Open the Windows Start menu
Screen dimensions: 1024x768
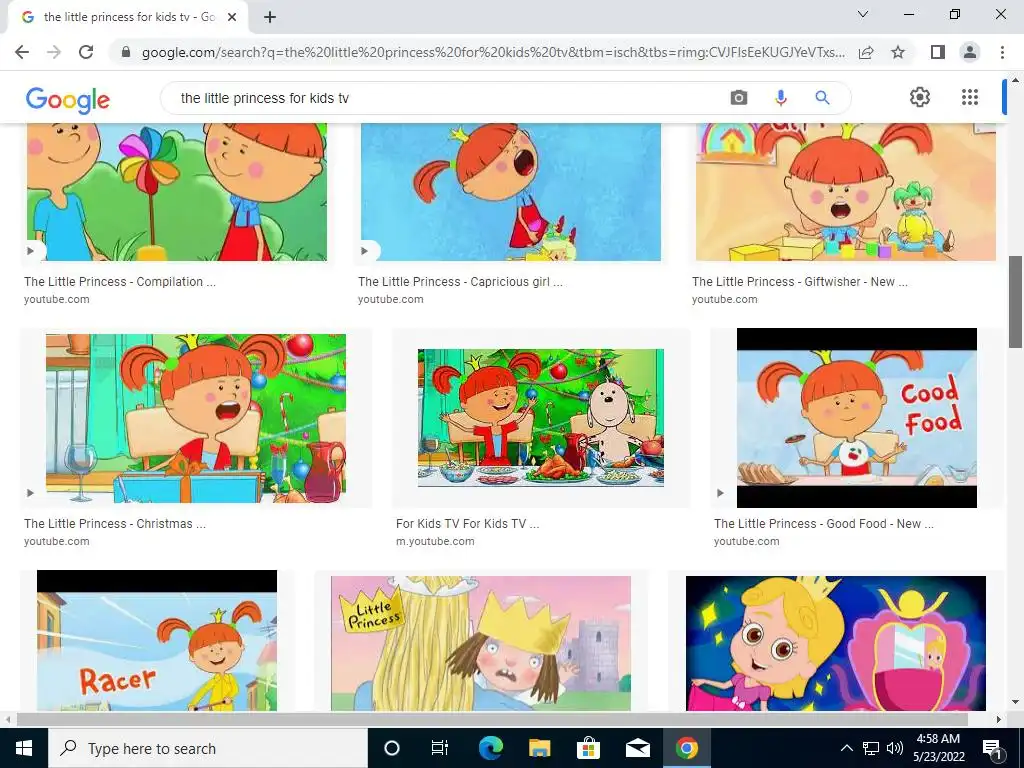(24, 748)
